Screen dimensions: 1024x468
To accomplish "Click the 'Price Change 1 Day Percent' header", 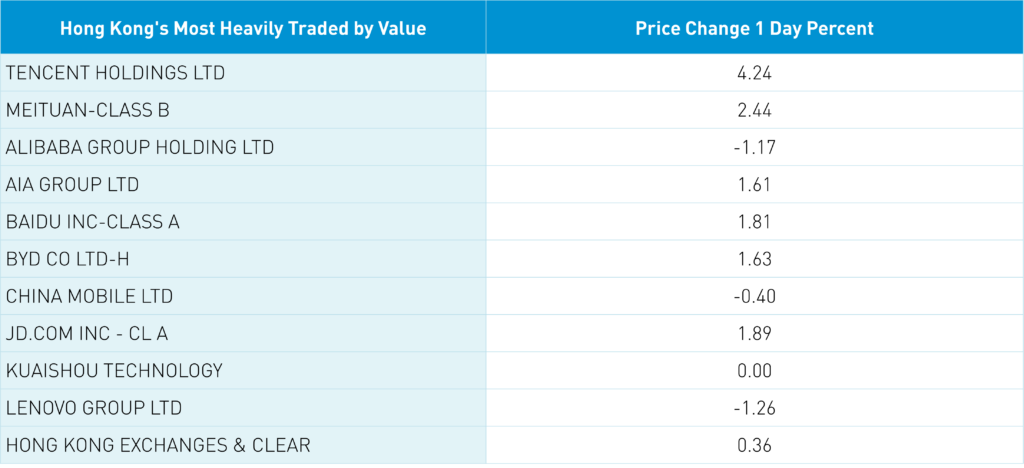I will (755, 28).
